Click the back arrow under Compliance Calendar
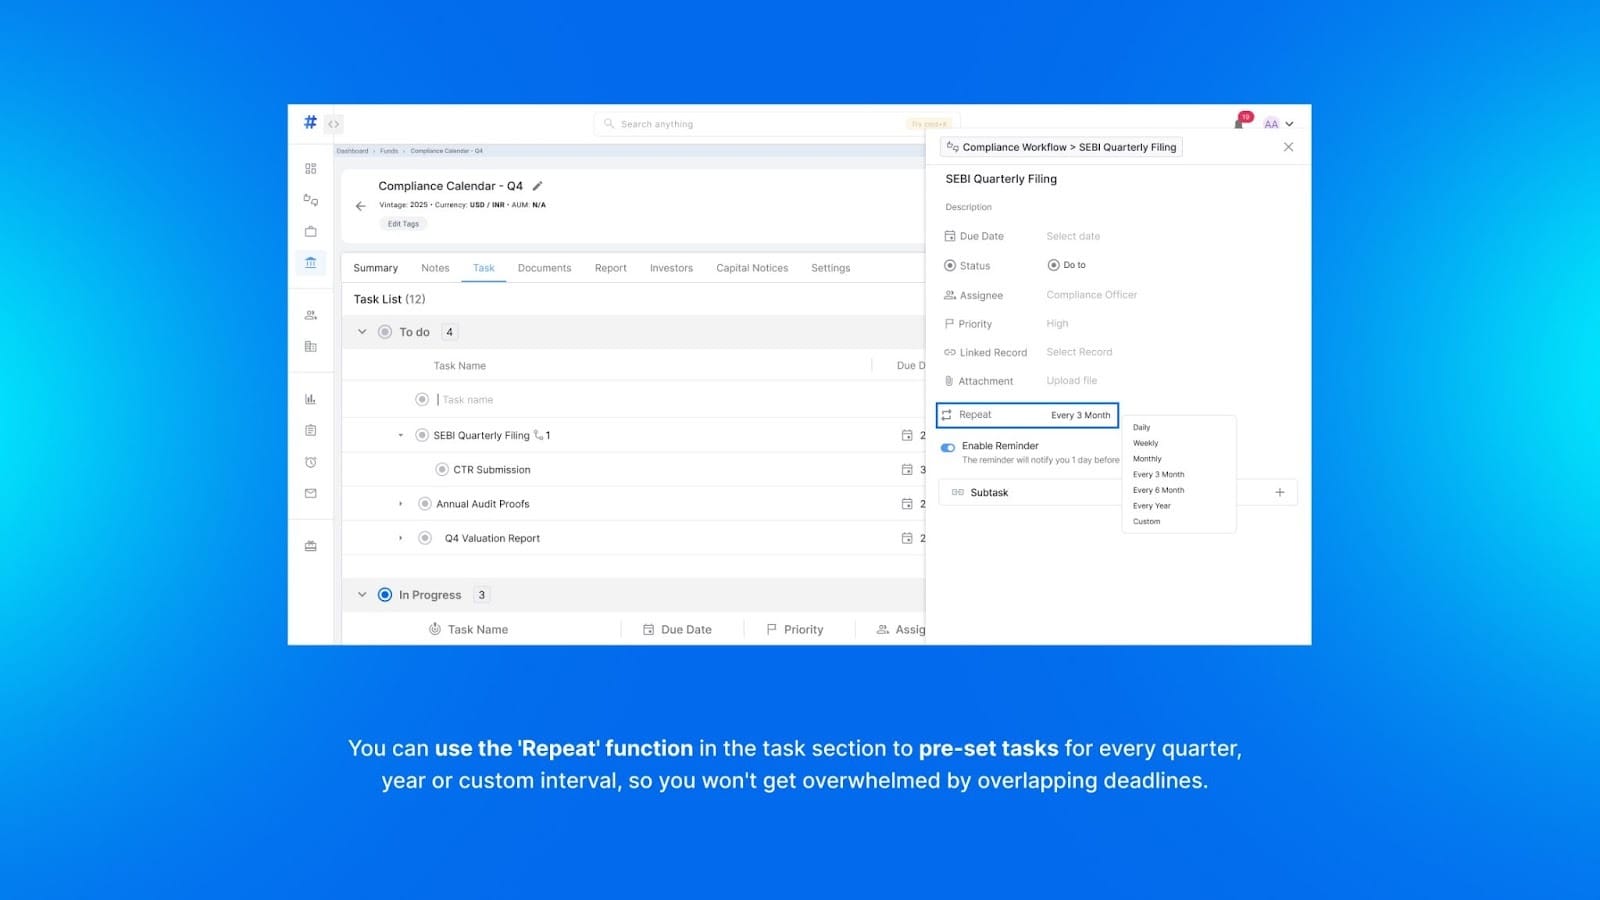The height and width of the screenshot is (900, 1600). 361,206
